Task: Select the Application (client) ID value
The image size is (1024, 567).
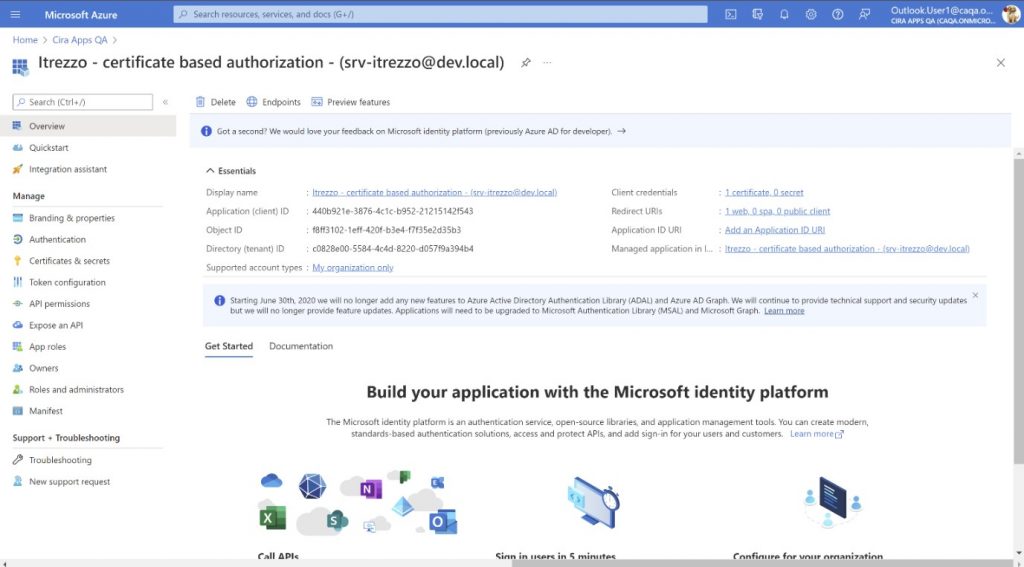Action: pyautogui.click(x=392, y=212)
